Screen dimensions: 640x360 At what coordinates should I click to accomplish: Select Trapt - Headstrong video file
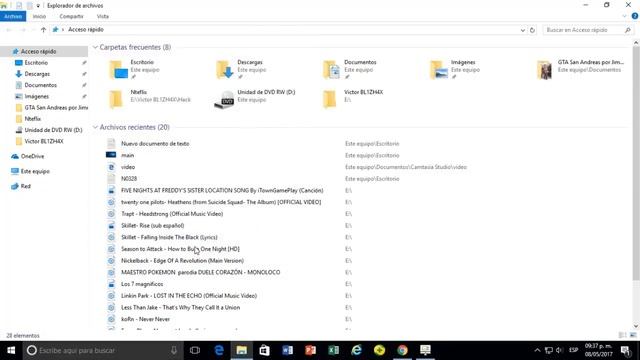[x=172, y=214]
